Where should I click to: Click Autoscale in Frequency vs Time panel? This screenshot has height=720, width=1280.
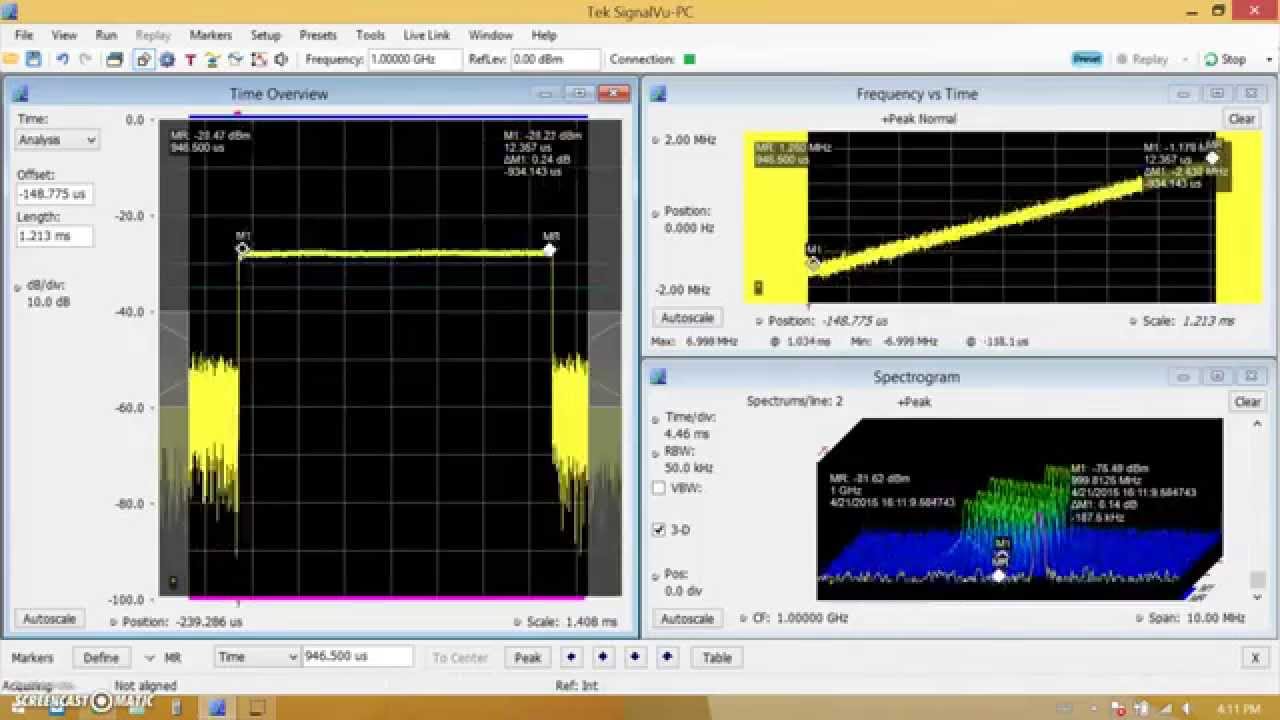point(687,318)
